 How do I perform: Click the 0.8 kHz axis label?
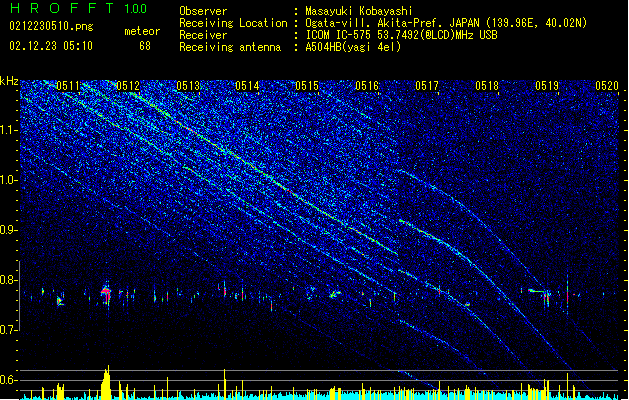point(9,280)
